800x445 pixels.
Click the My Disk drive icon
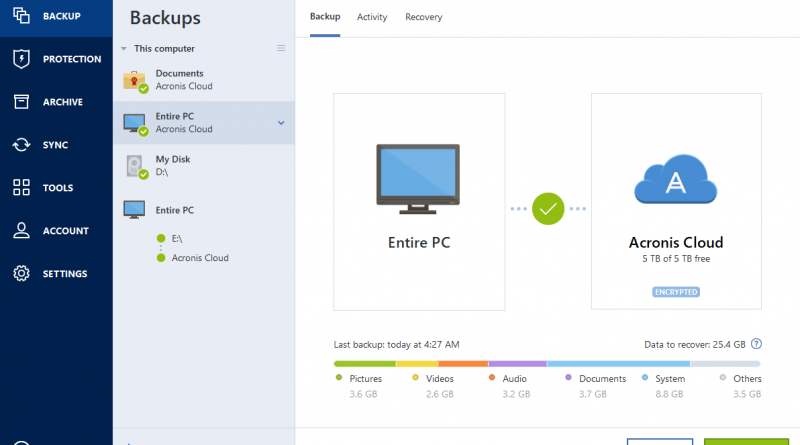coord(135,166)
